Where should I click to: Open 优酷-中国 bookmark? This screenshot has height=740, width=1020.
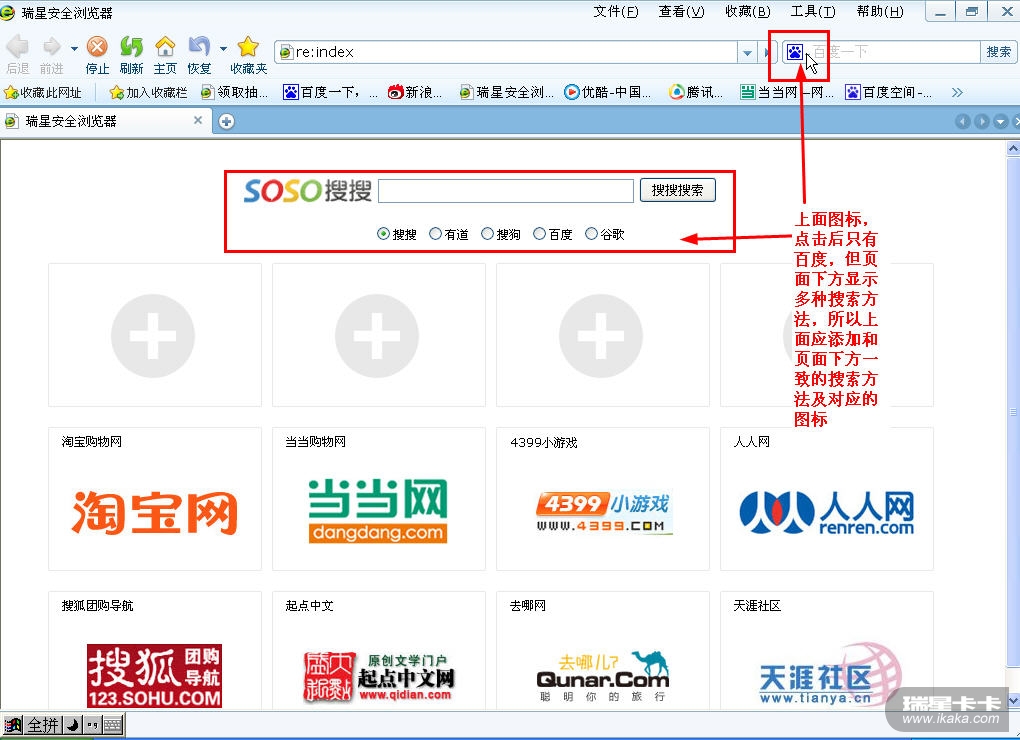[608, 92]
